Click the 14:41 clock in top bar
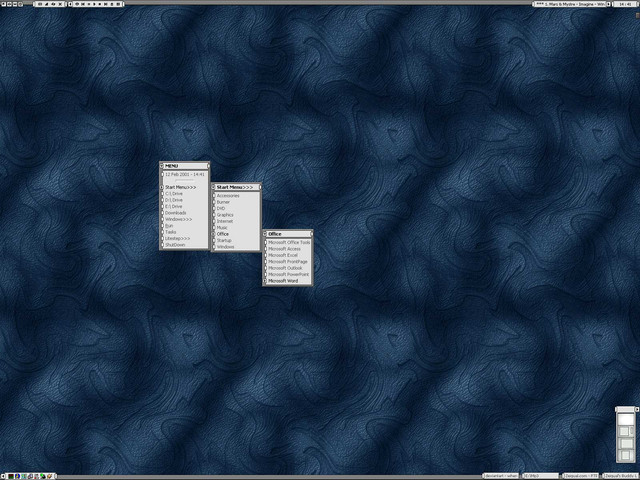 coord(625,4)
